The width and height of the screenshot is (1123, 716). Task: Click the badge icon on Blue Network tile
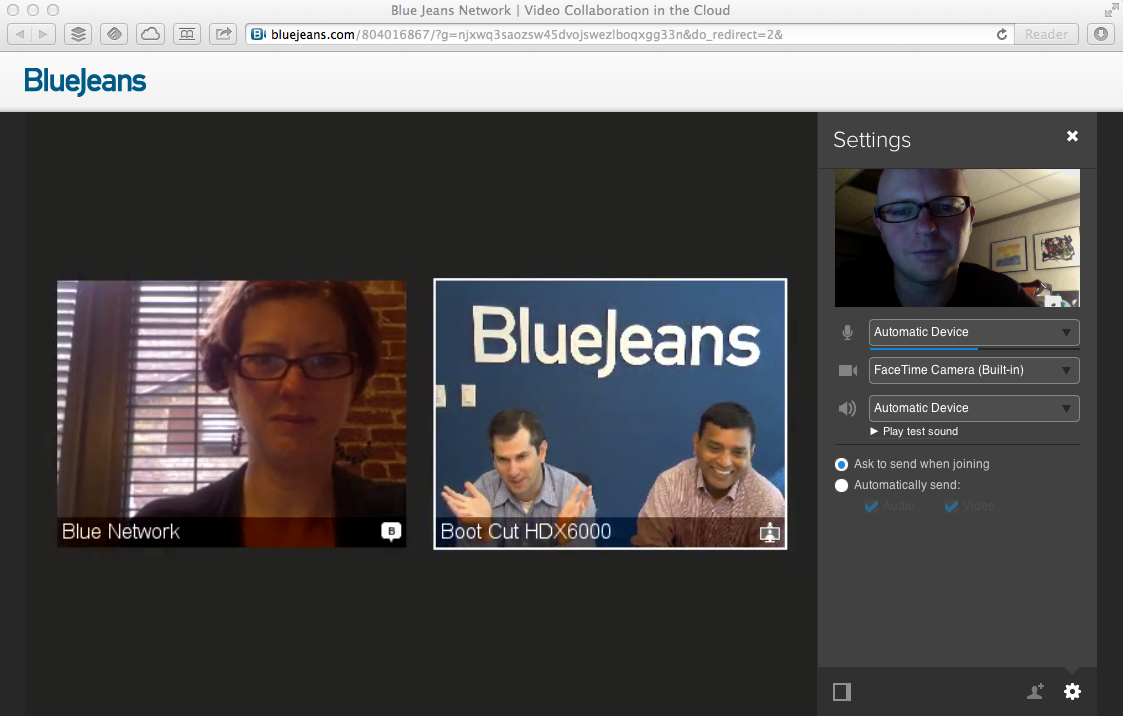point(391,531)
